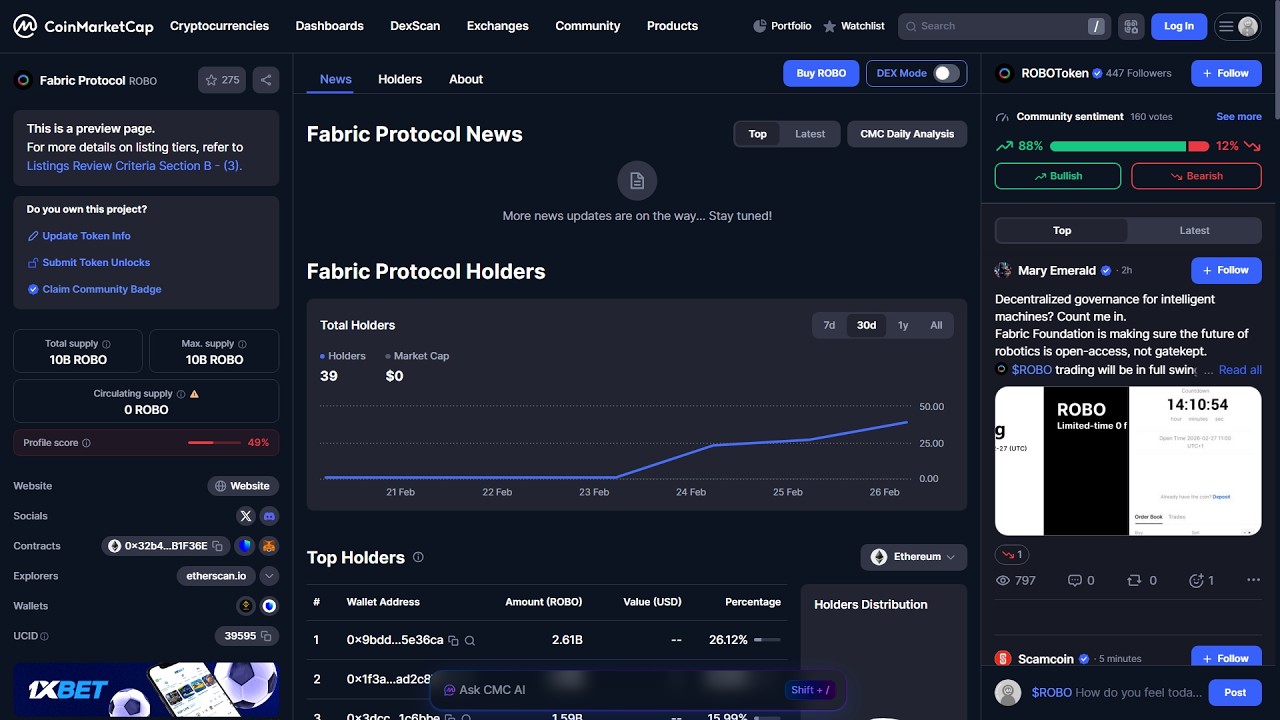Open the hamburger profile menu
The width and height of the screenshot is (1280, 720).
pyautogui.click(x=1238, y=26)
